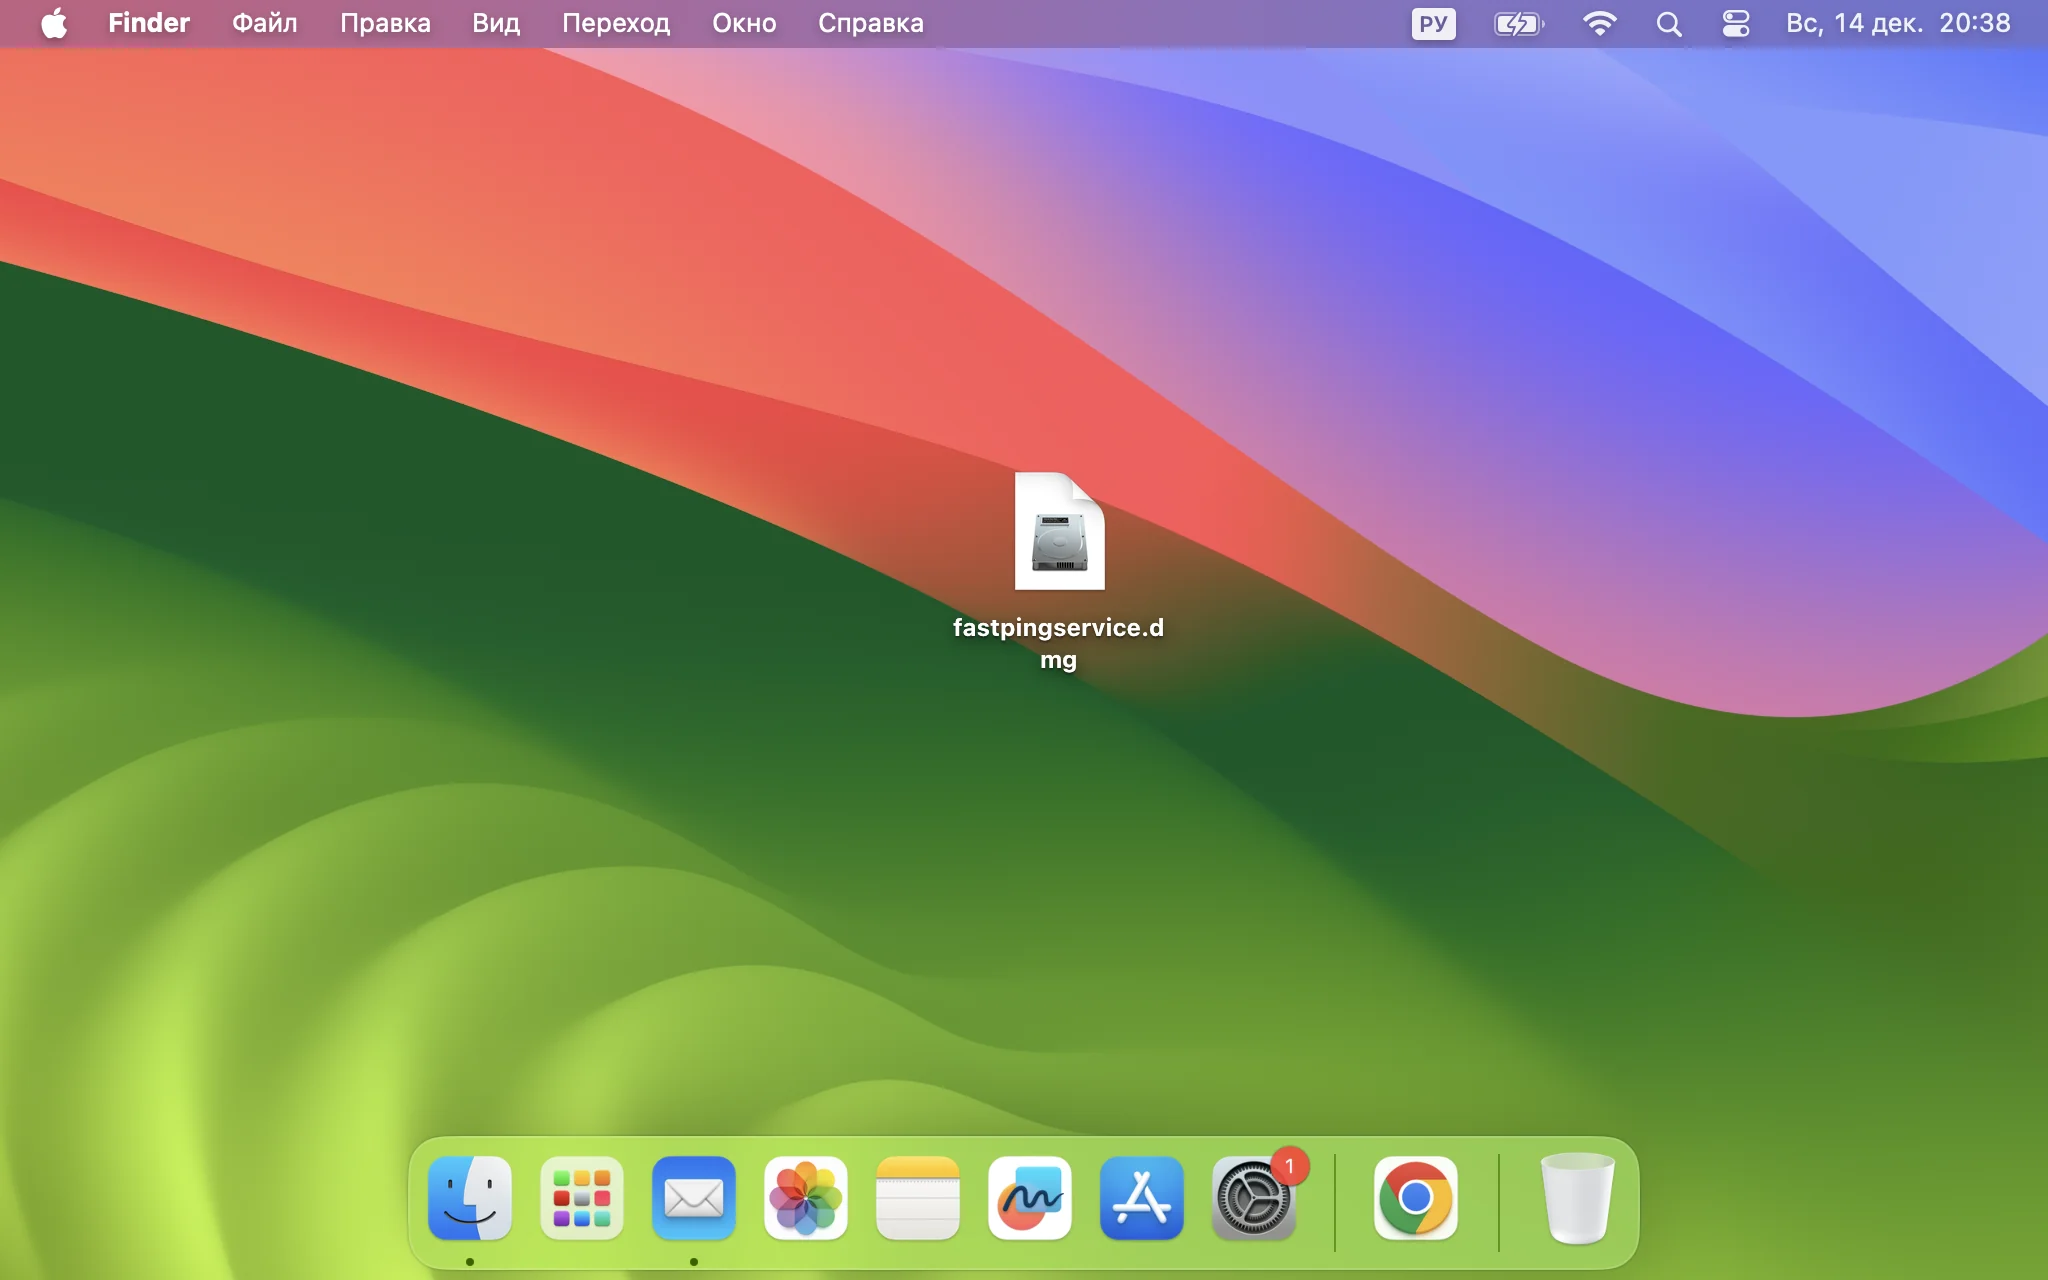Launch Launchpad from the Dock
Image resolution: width=2048 pixels, height=1280 pixels.
click(582, 1198)
